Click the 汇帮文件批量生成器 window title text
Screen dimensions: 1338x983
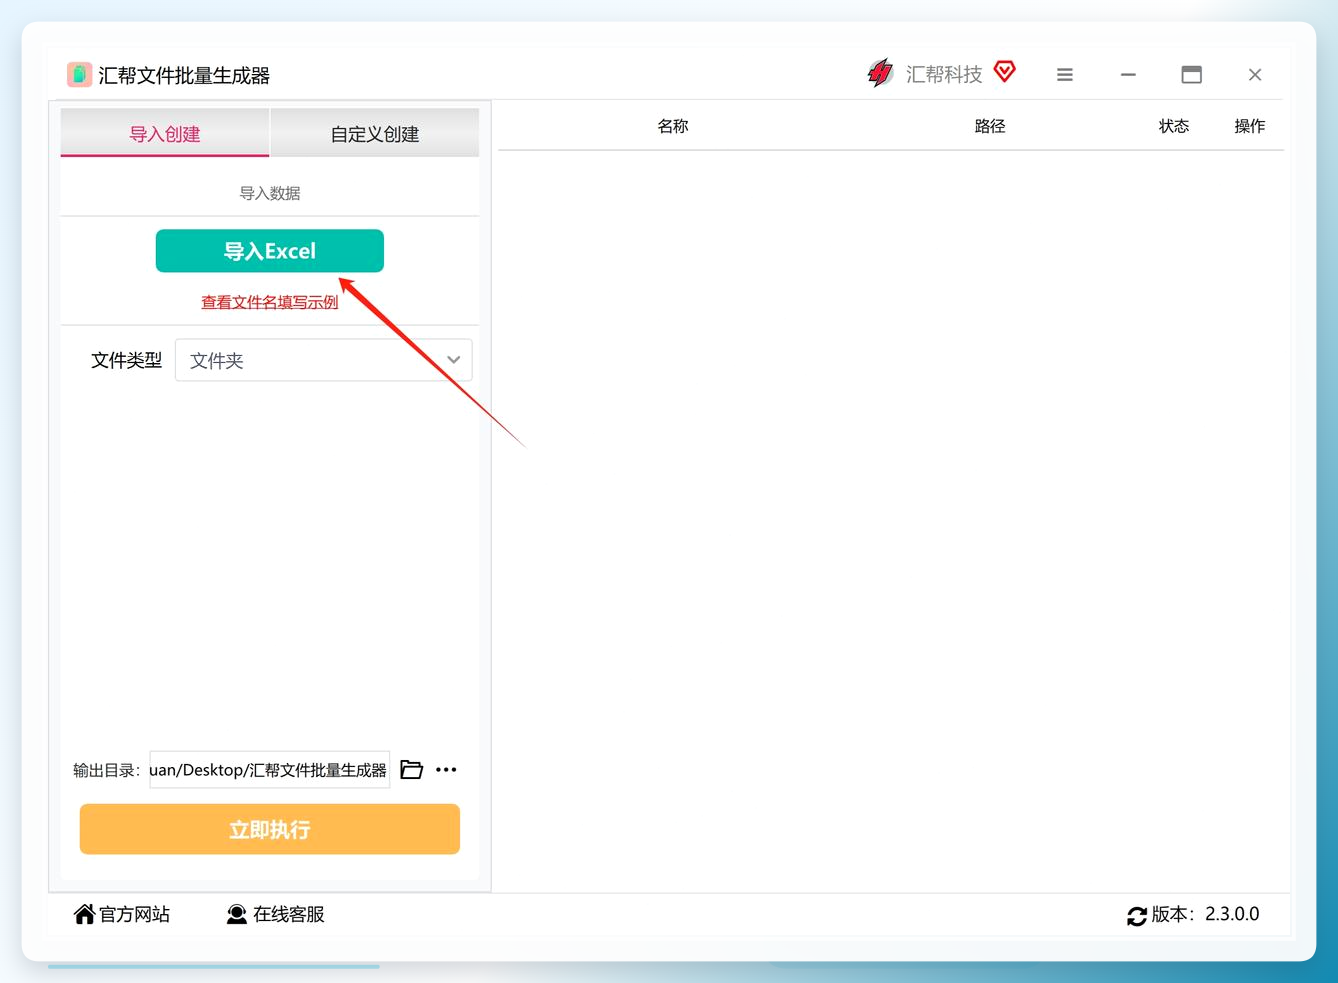(x=184, y=76)
